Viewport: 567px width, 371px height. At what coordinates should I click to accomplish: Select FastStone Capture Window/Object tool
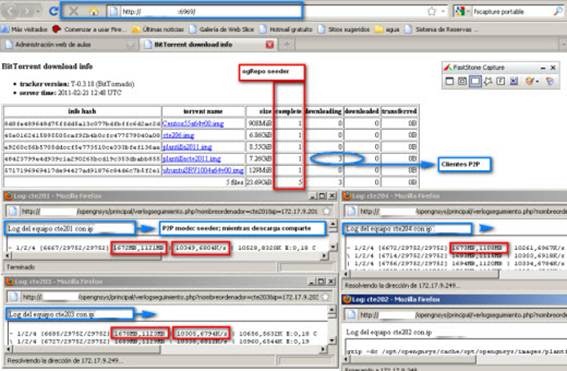click(x=462, y=81)
